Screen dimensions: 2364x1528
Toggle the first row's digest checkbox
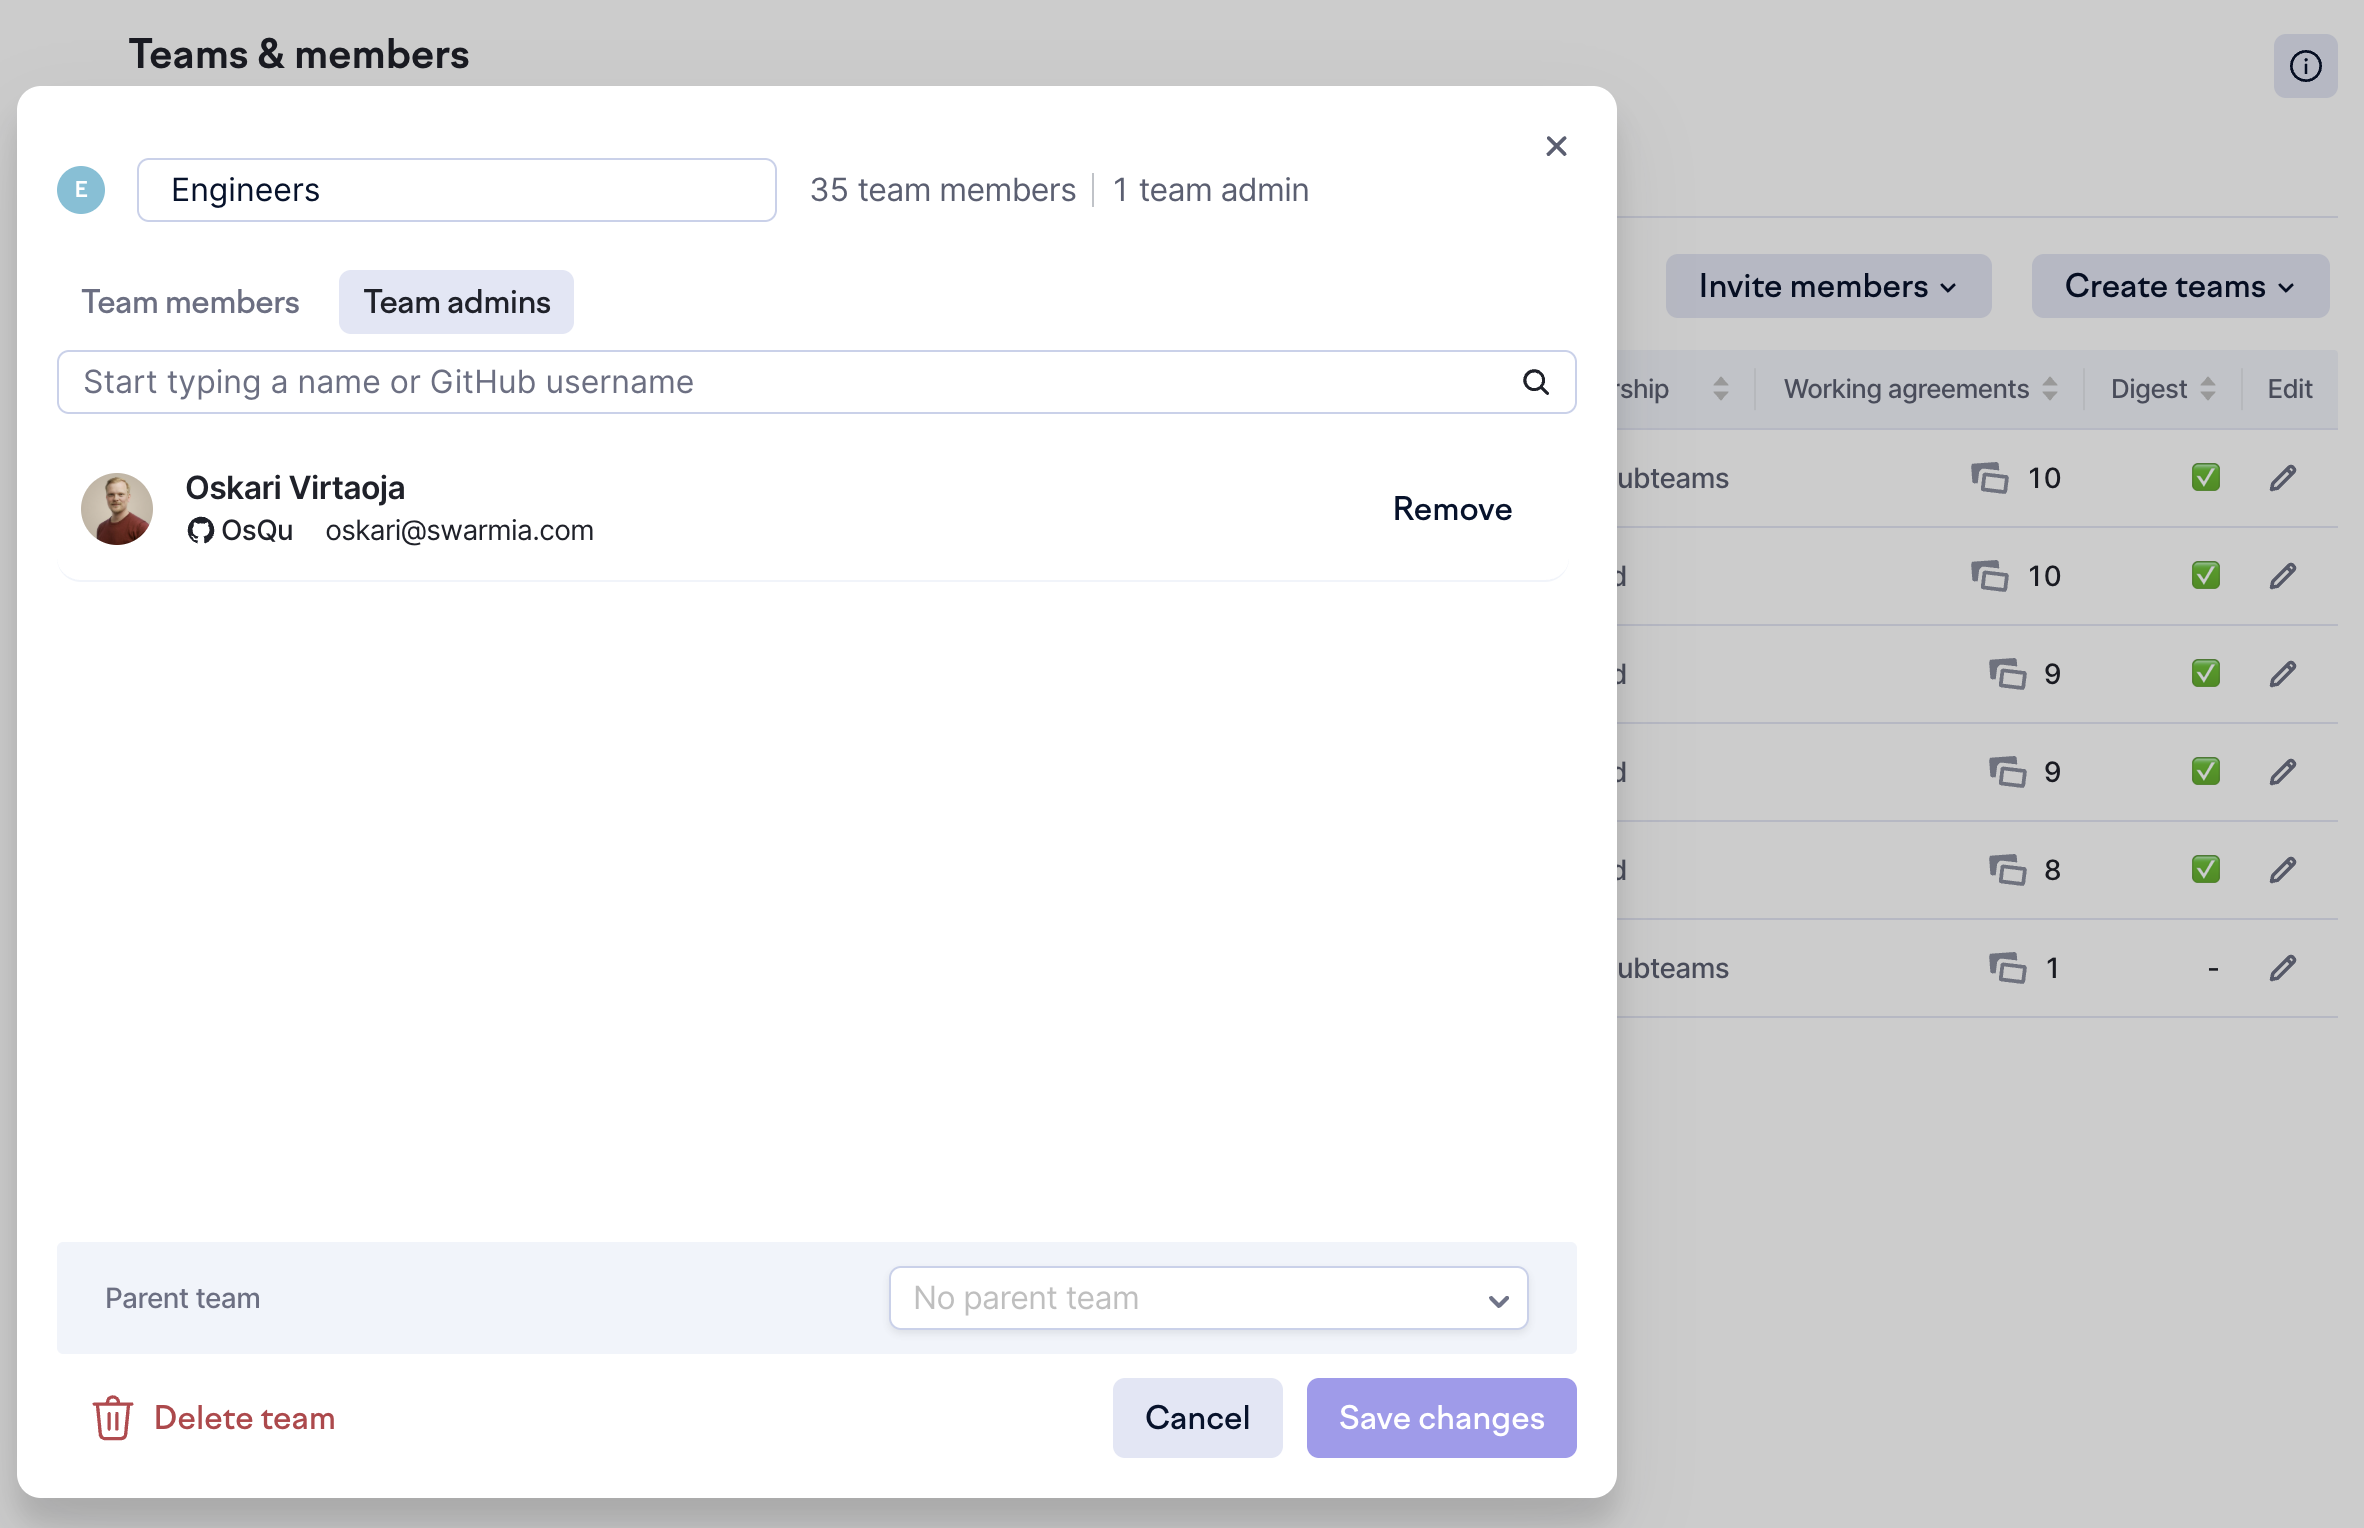2205,478
